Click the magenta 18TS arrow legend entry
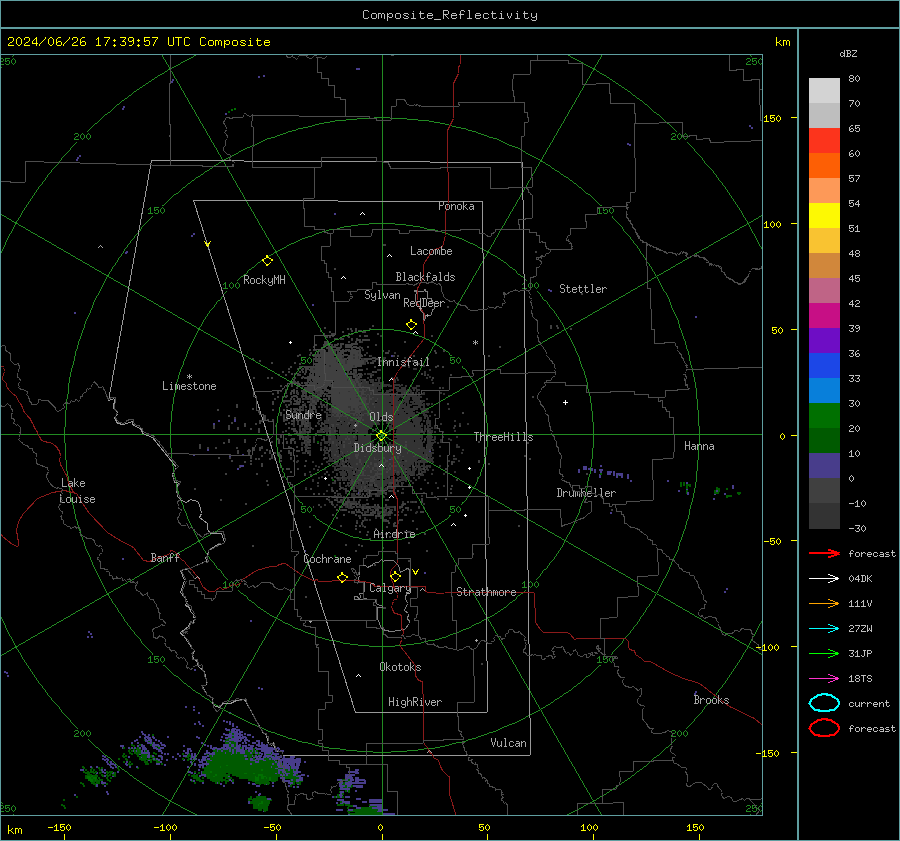Viewport: 900px width, 841px height. pos(824,678)
